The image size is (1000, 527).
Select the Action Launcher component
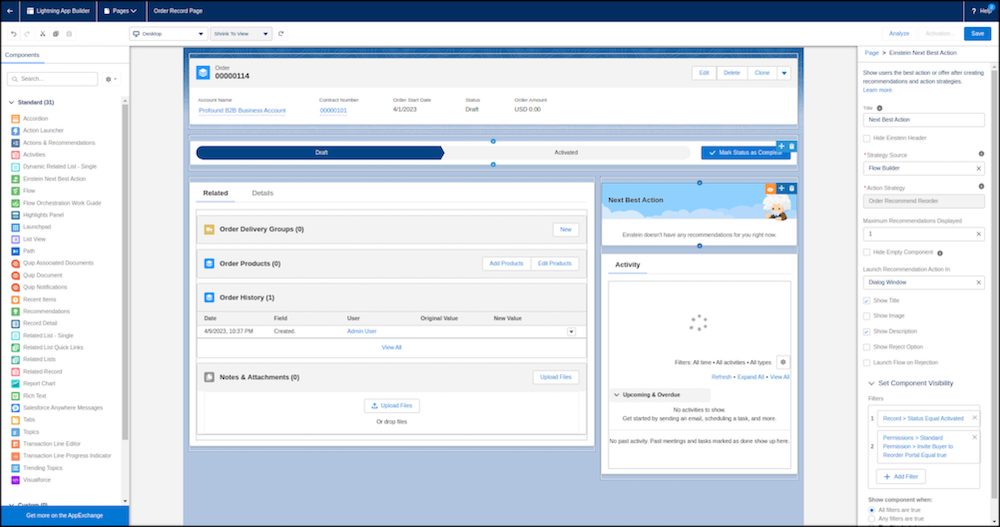coord(43,131)
